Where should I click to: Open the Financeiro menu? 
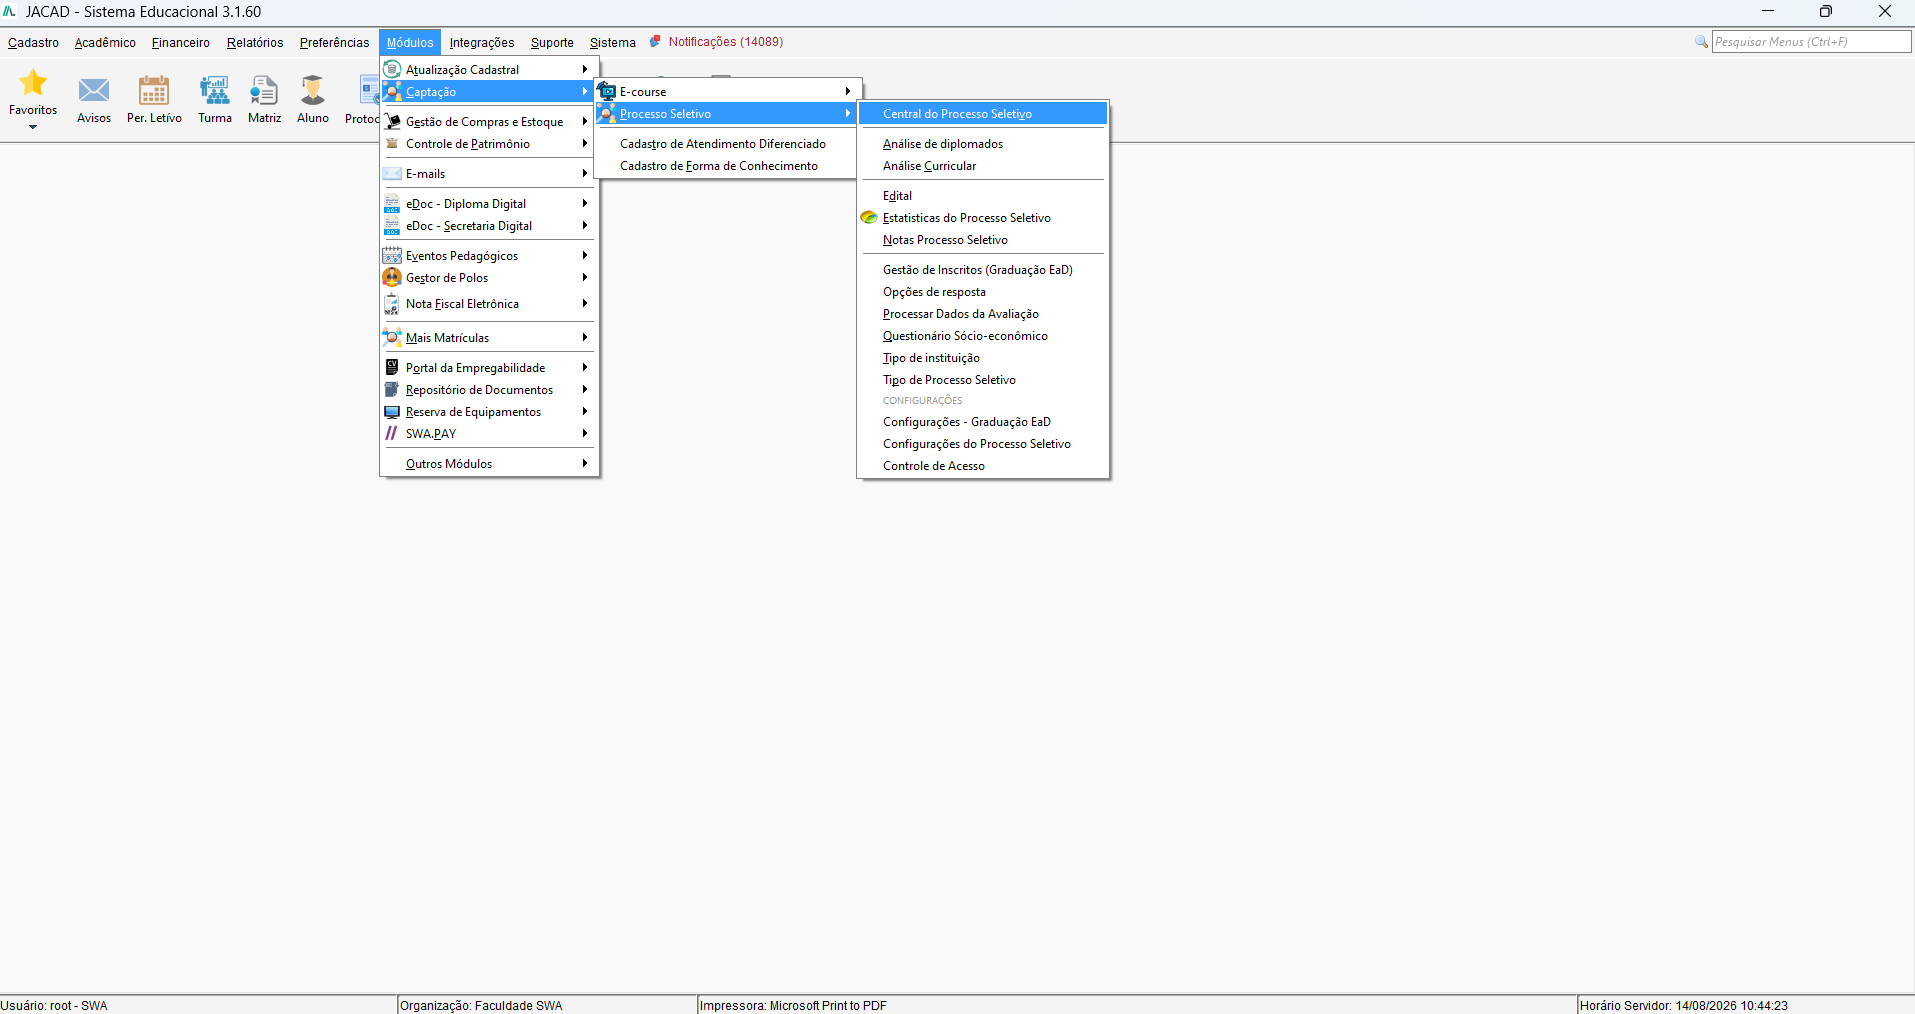(x=181, y=43)
